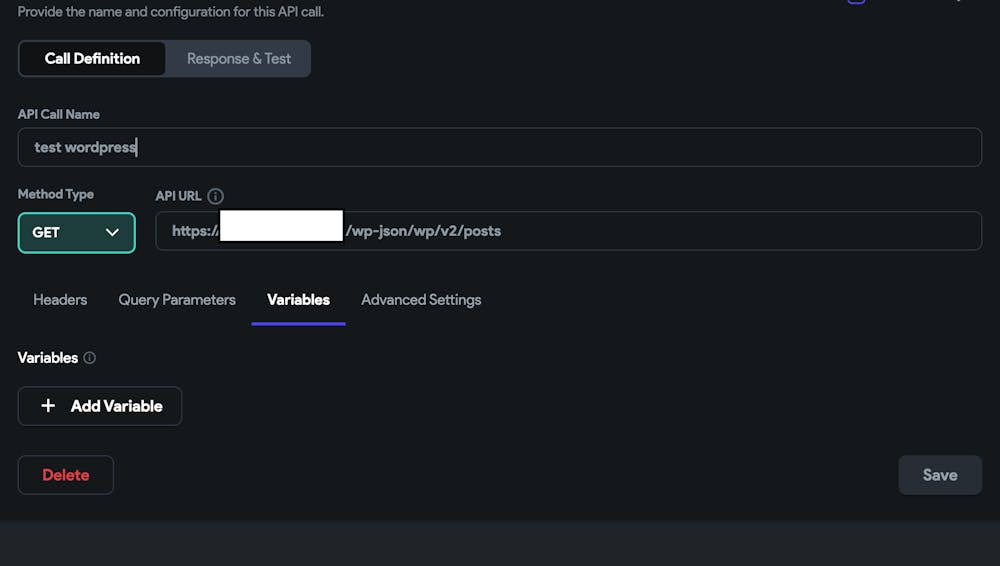The height and width of the screenshot is (566, 1000).
Task: Click into the API URL input field
Action: [660, 231]
